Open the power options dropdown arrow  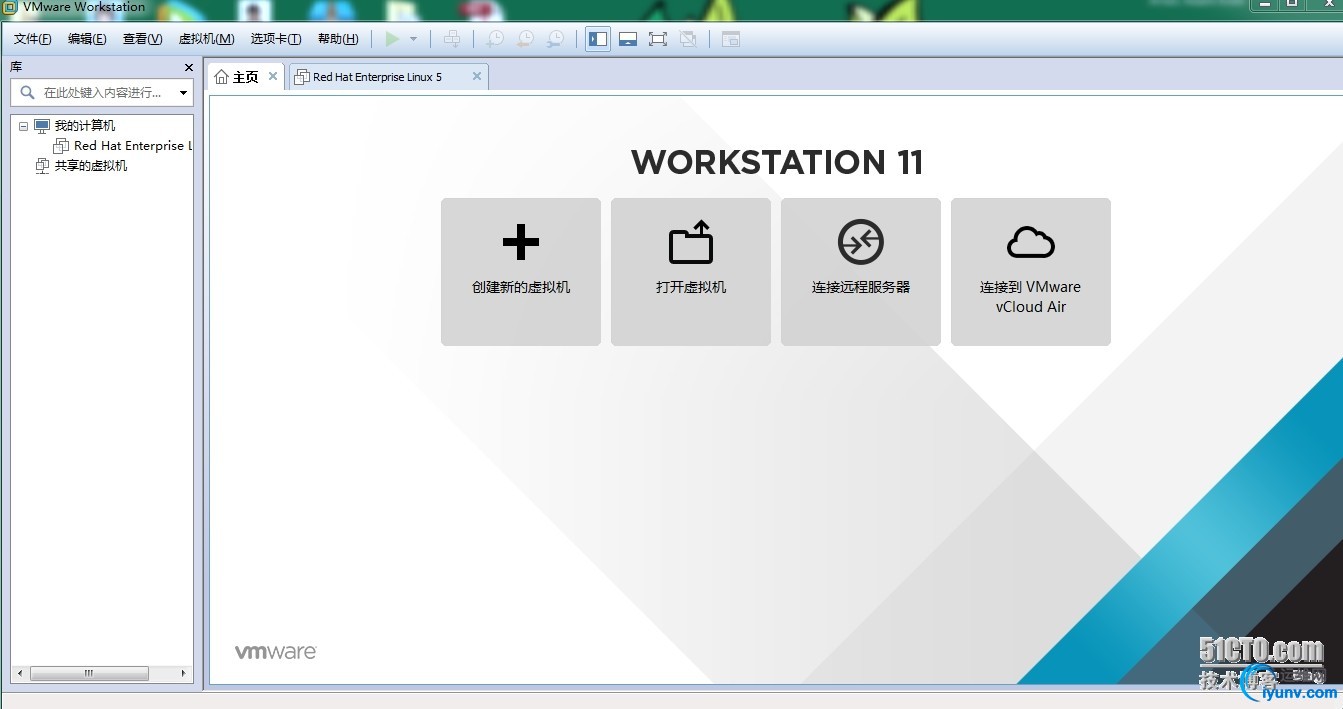(413, 39)
